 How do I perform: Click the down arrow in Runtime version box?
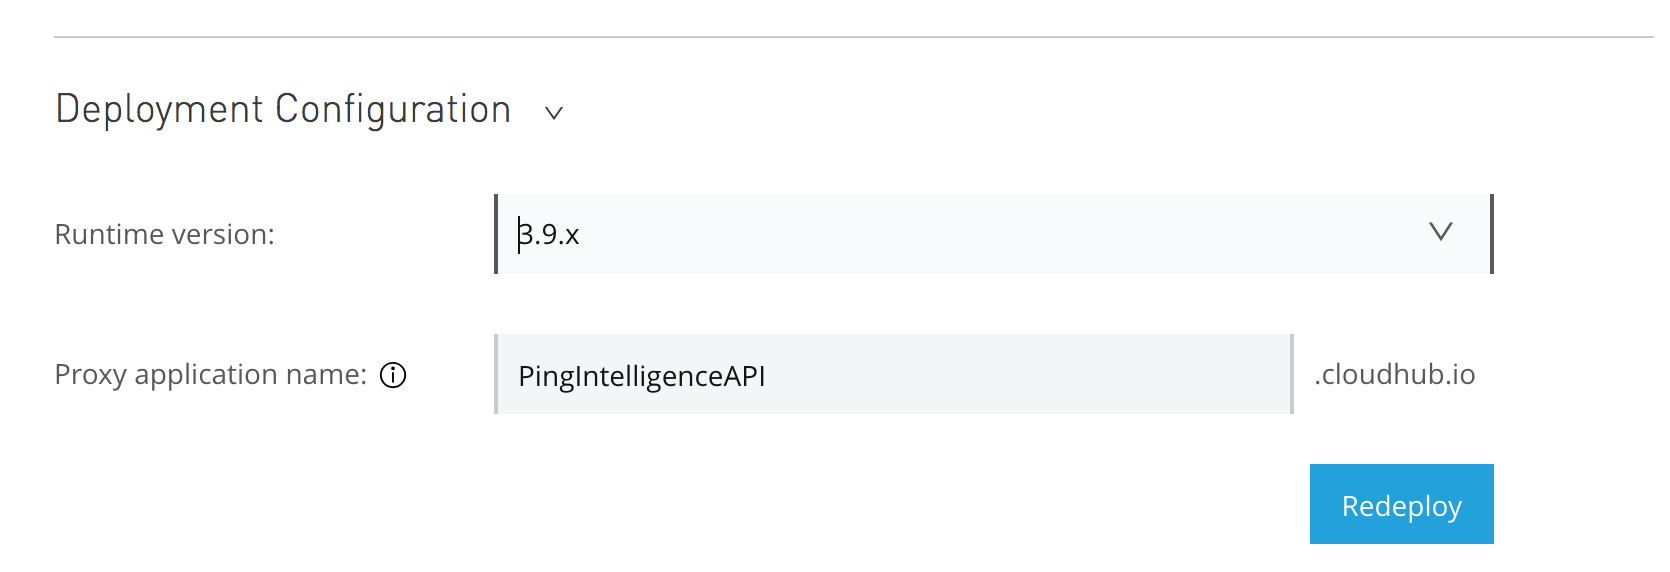coord(1440,233)
